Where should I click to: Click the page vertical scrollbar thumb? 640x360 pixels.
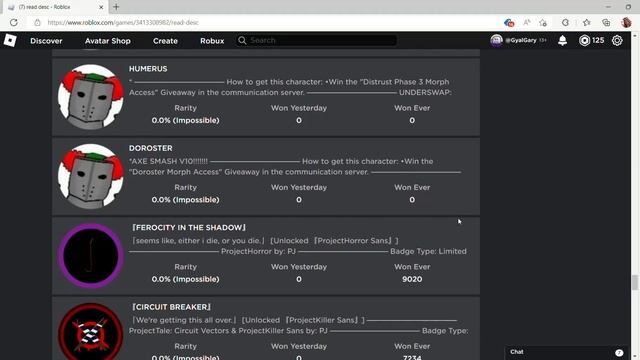635,282
